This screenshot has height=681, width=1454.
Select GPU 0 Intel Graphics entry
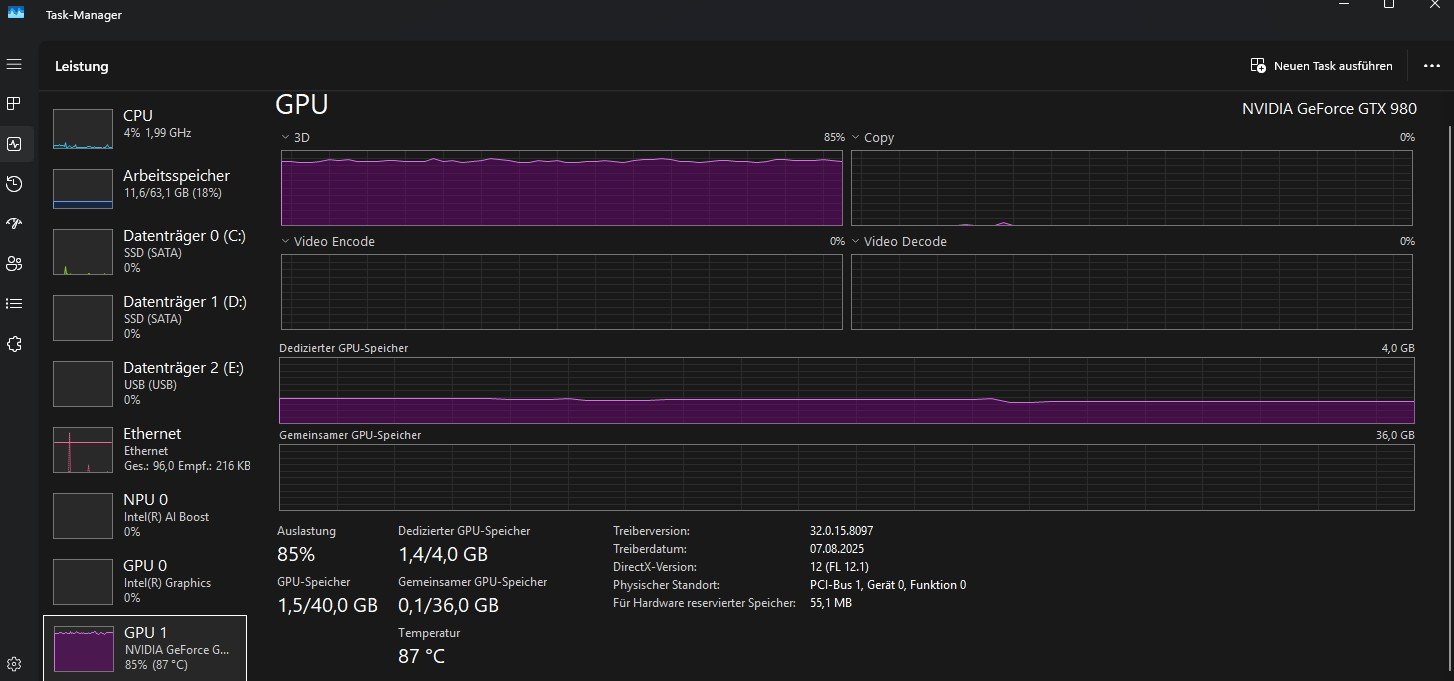[x=145, y=581]
